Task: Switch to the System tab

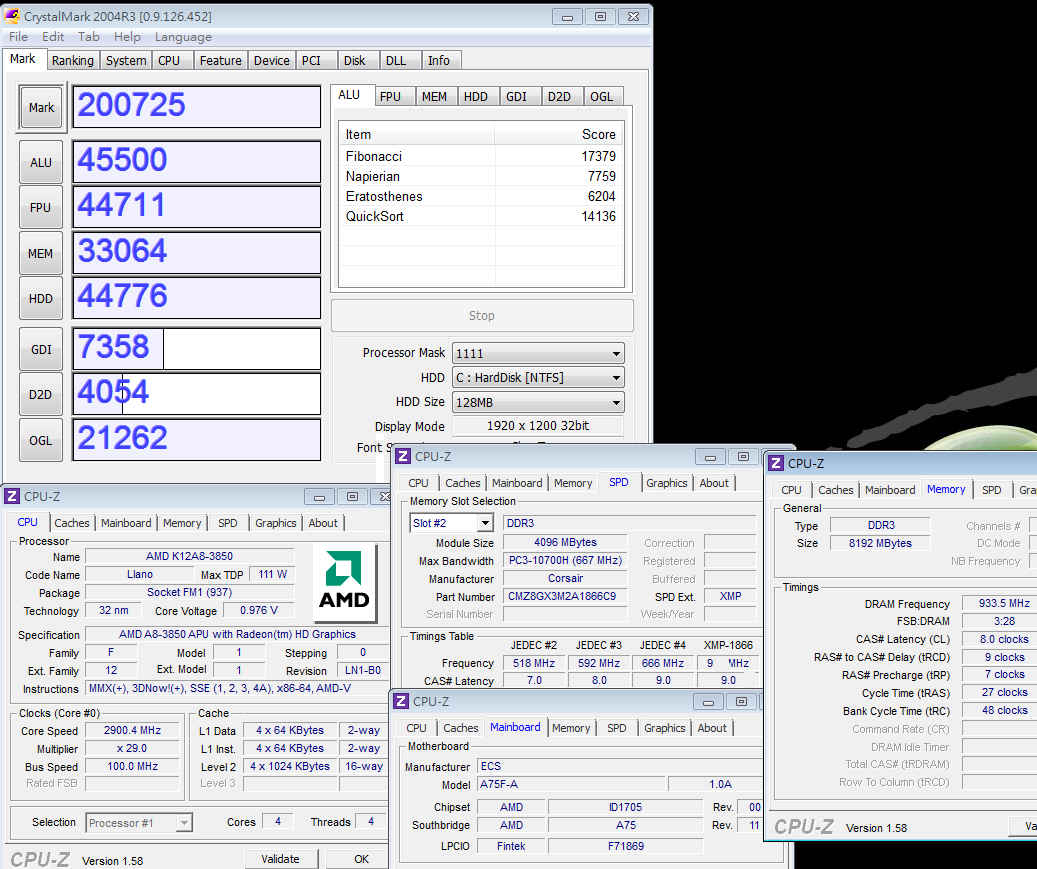Action: [x=126, y=60]
